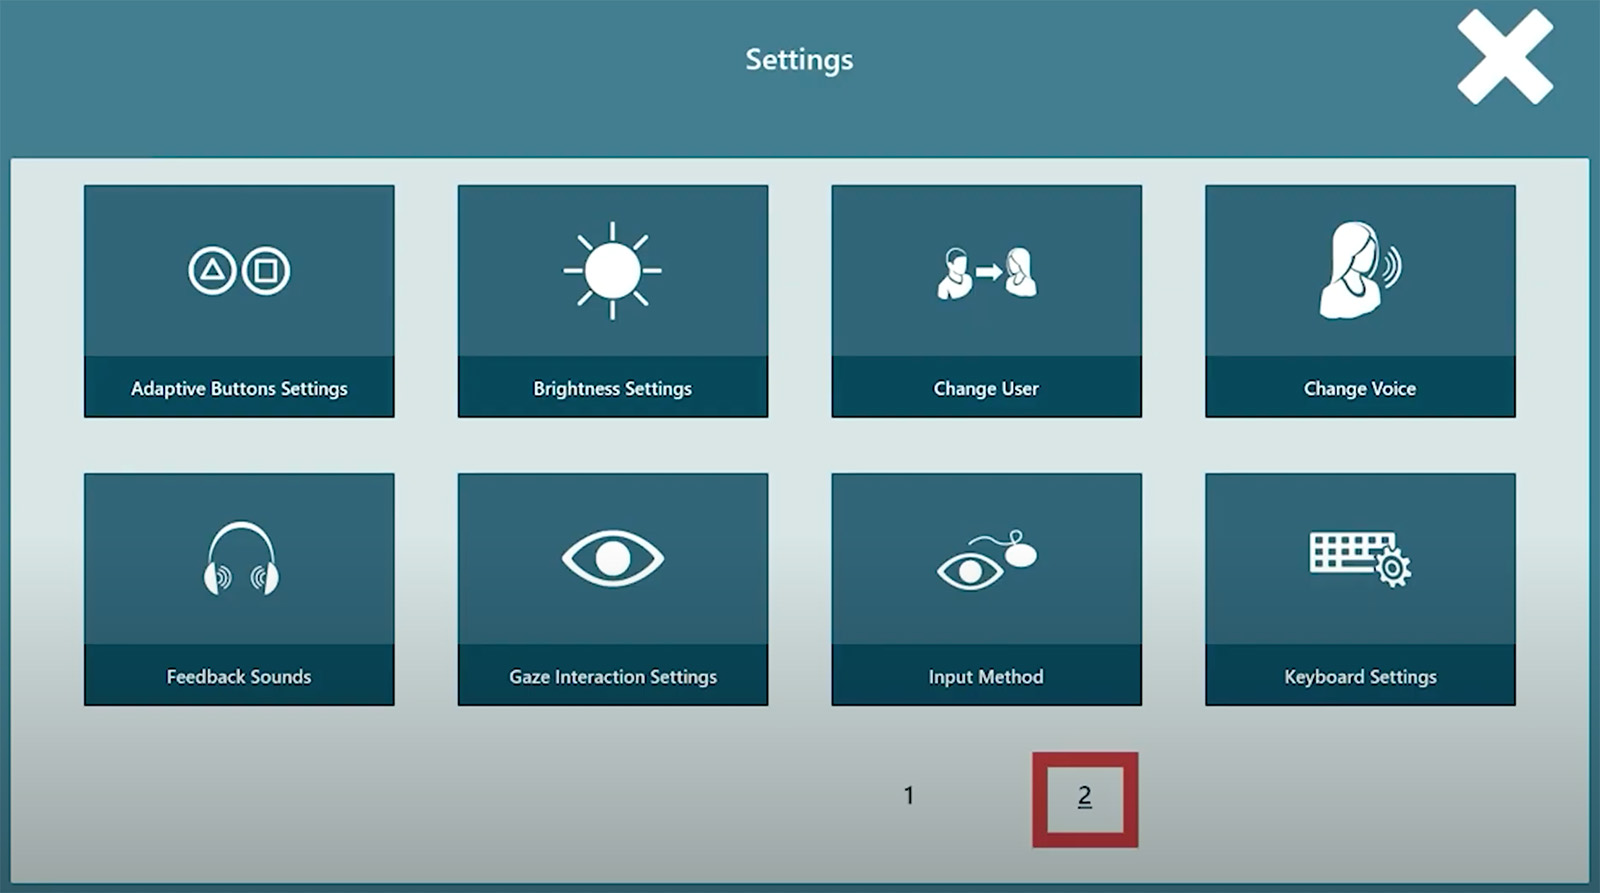Click the Adaptive Buttons triangle-square icon
Viewport: 1600px width, 893px height.
239,271
